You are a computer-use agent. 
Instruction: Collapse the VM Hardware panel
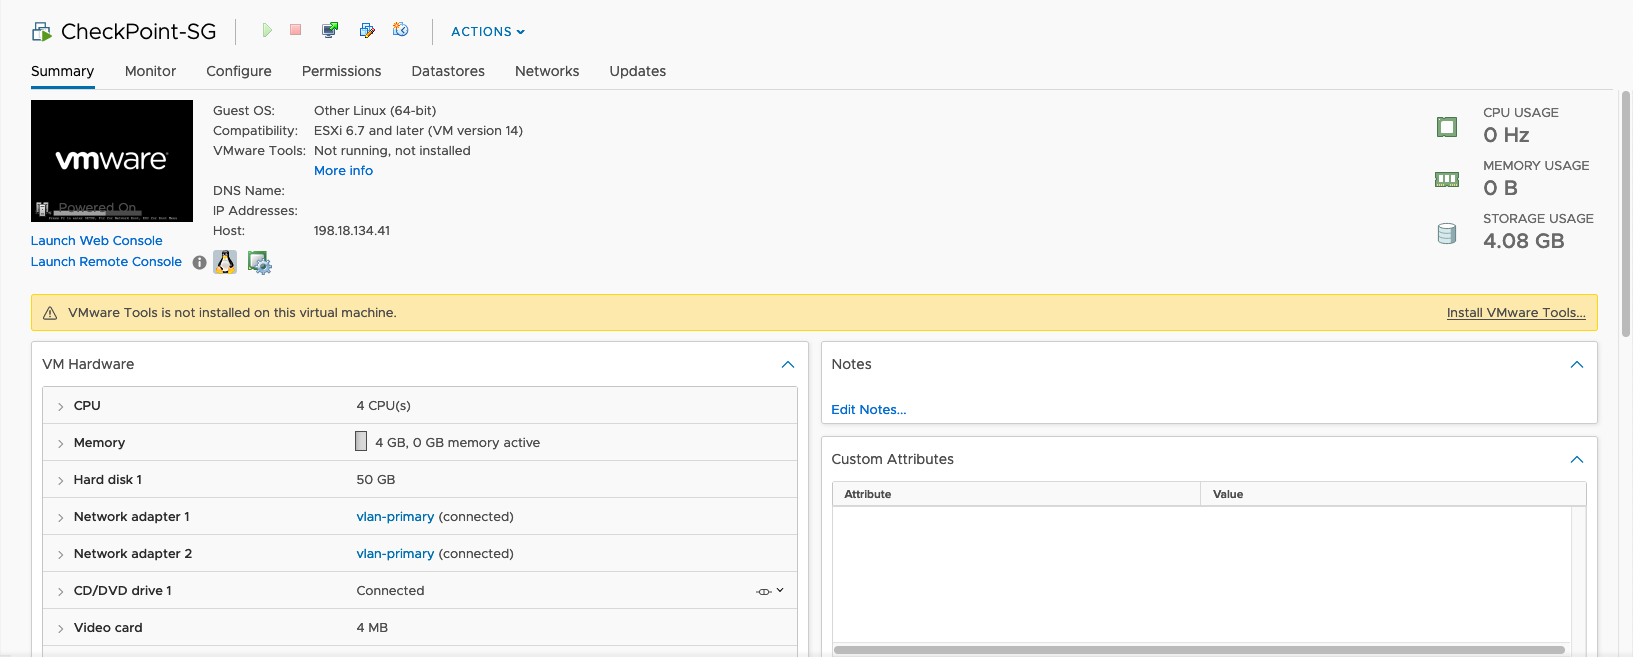coord(787,365)
